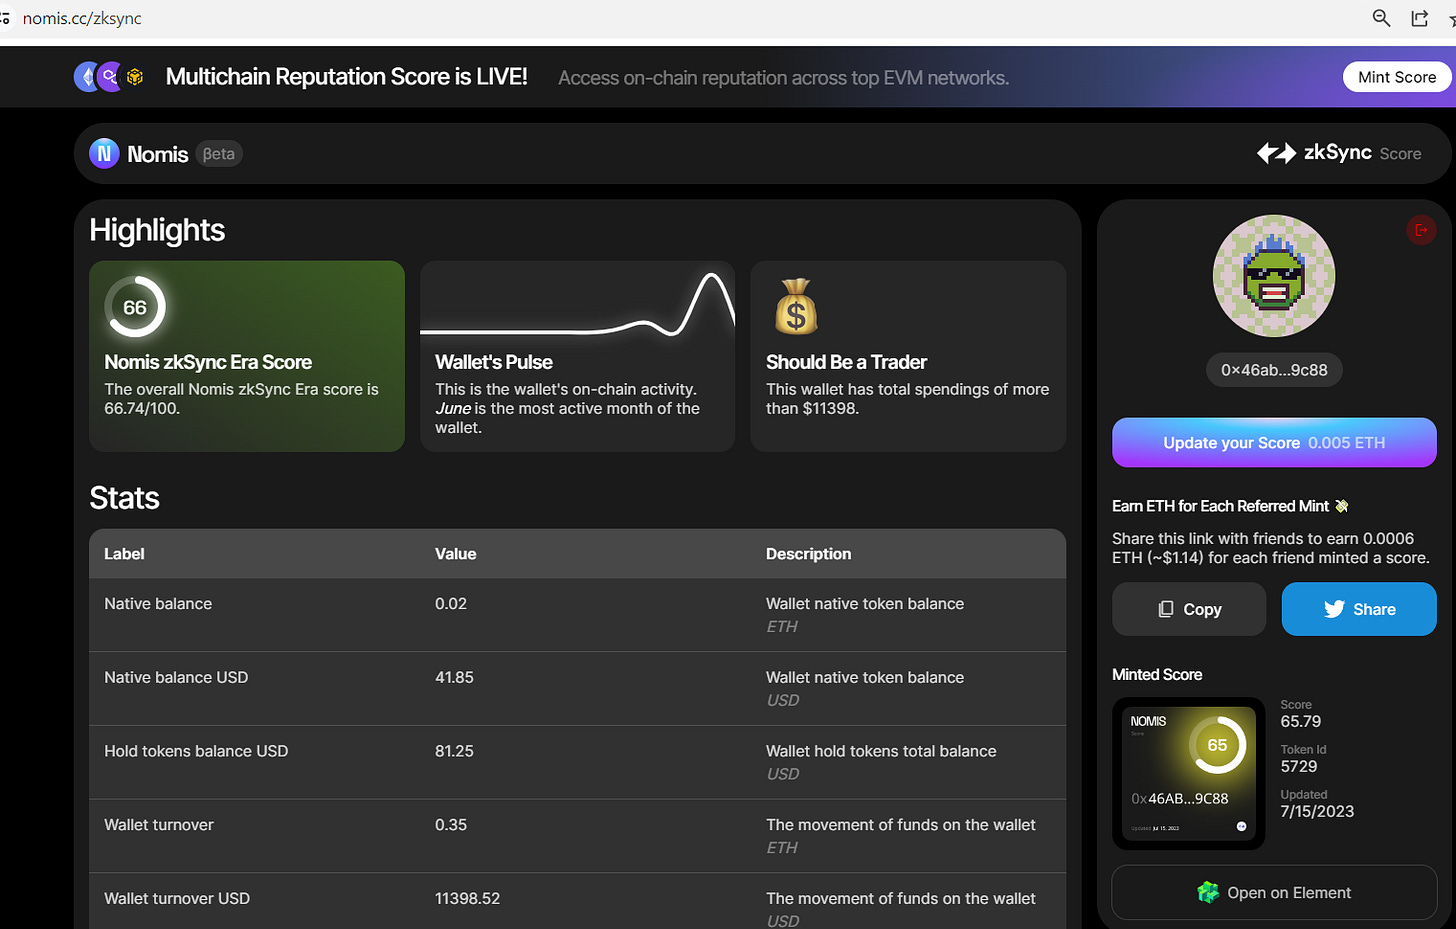Image resolution: width=1456 pixels, height=929 pixels.
Task: Click the Twitter bird icon in Share
Action: coord(1334,609)
